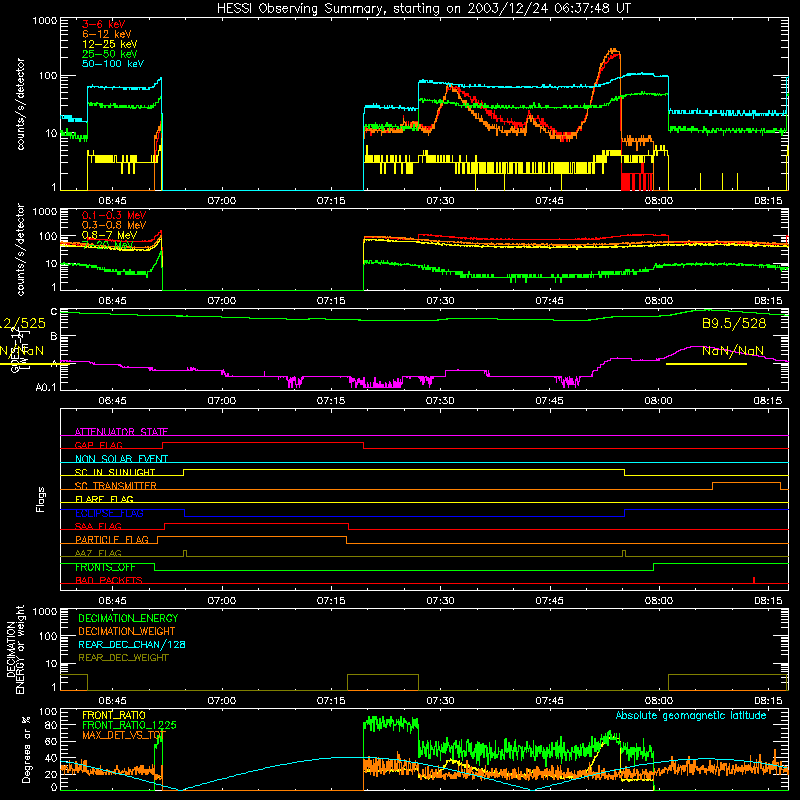Click the DECIMATION_WEIGHT legend label
The height and width of the screenshot is (800, 800).
tap(127, 631)
